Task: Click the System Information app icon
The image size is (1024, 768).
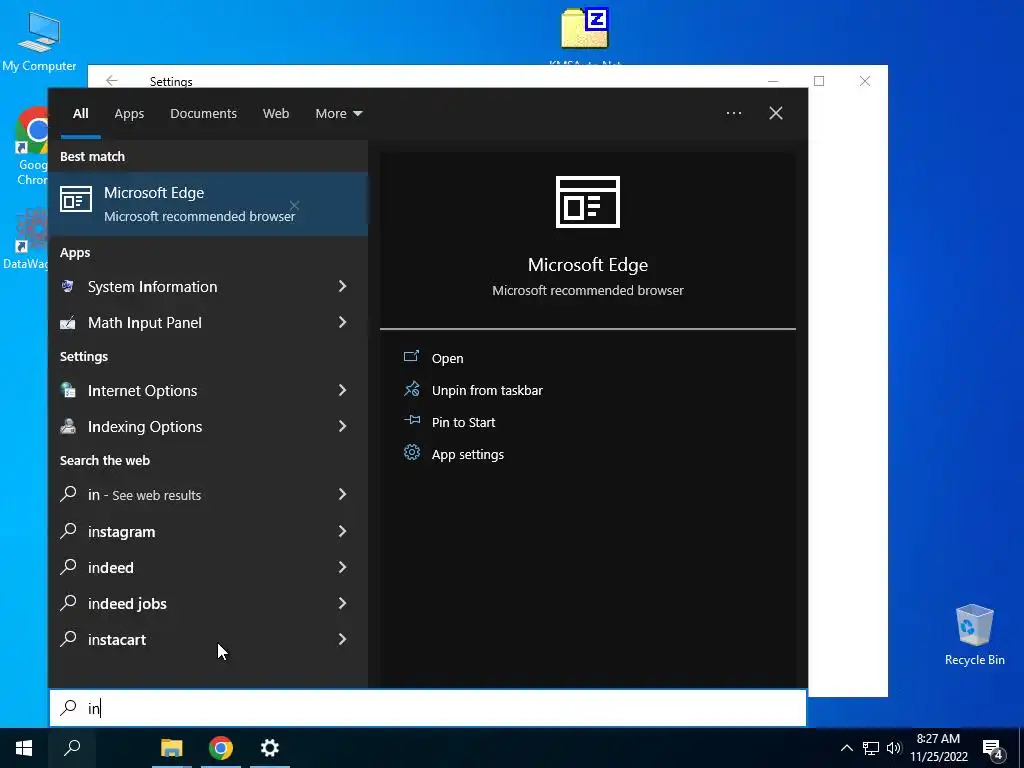Action: click(67, 286)
